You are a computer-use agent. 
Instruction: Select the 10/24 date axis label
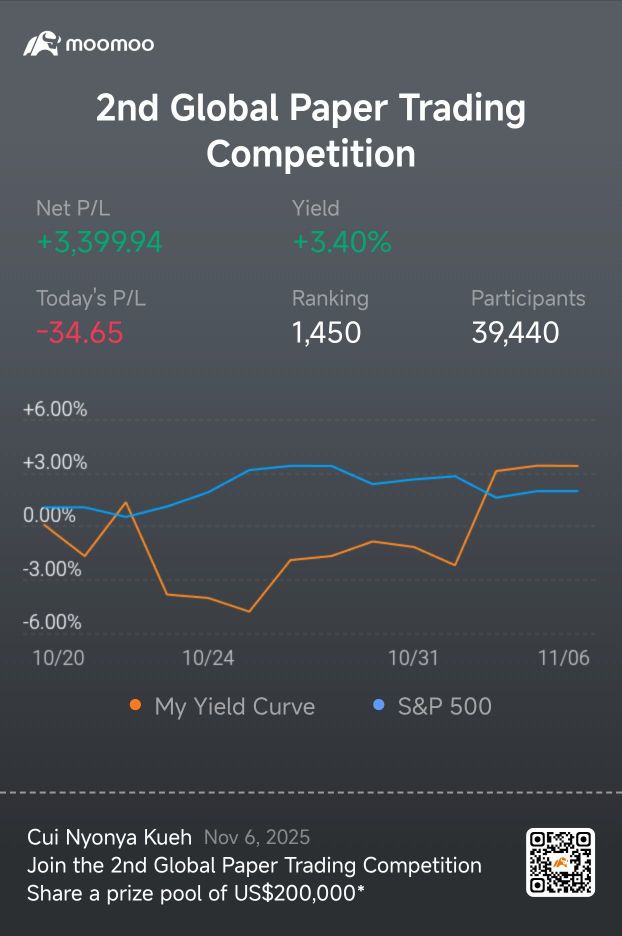[209, 658]
